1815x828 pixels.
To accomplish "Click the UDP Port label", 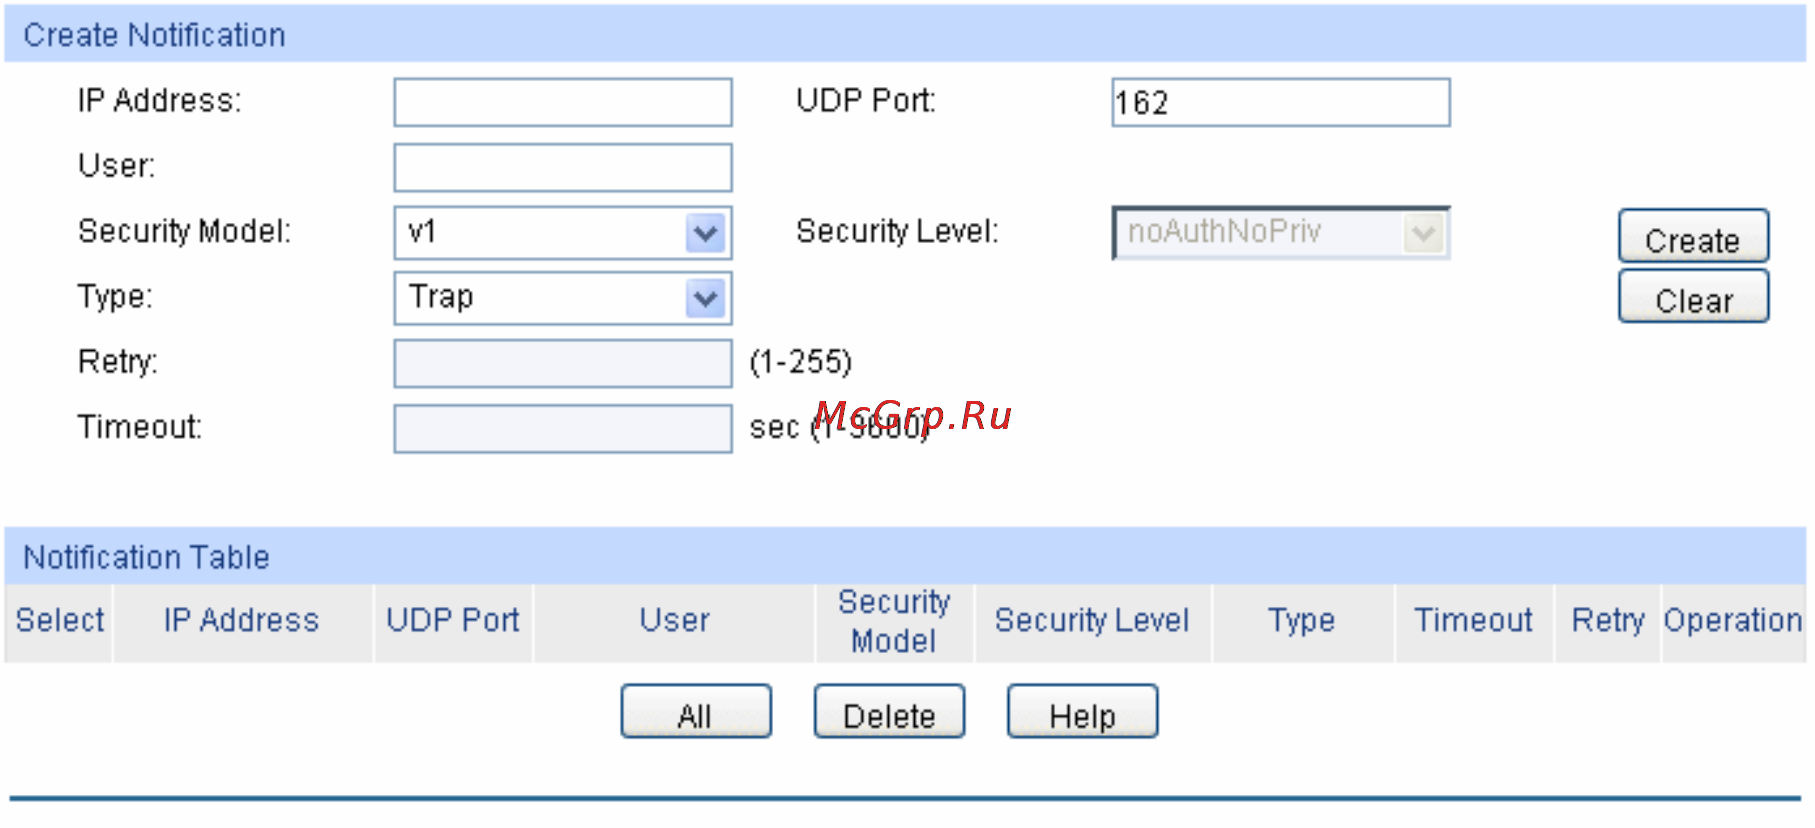I will [866, 101].
